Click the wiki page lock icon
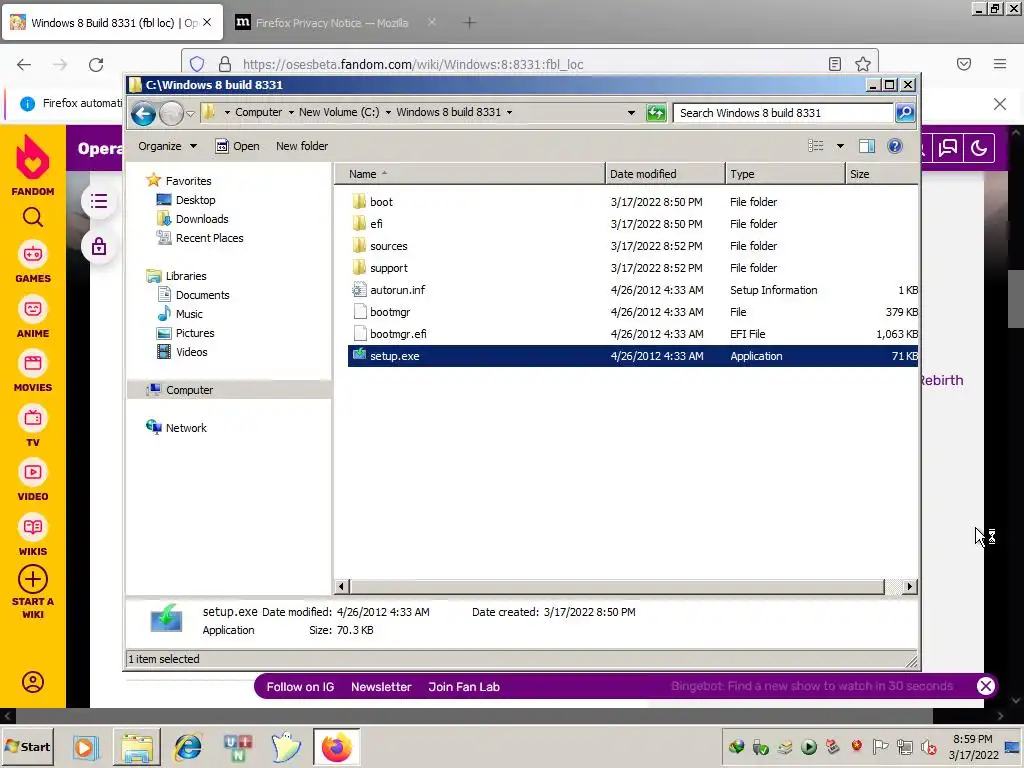Screen dimensions: 1024x768 [99, 246]
